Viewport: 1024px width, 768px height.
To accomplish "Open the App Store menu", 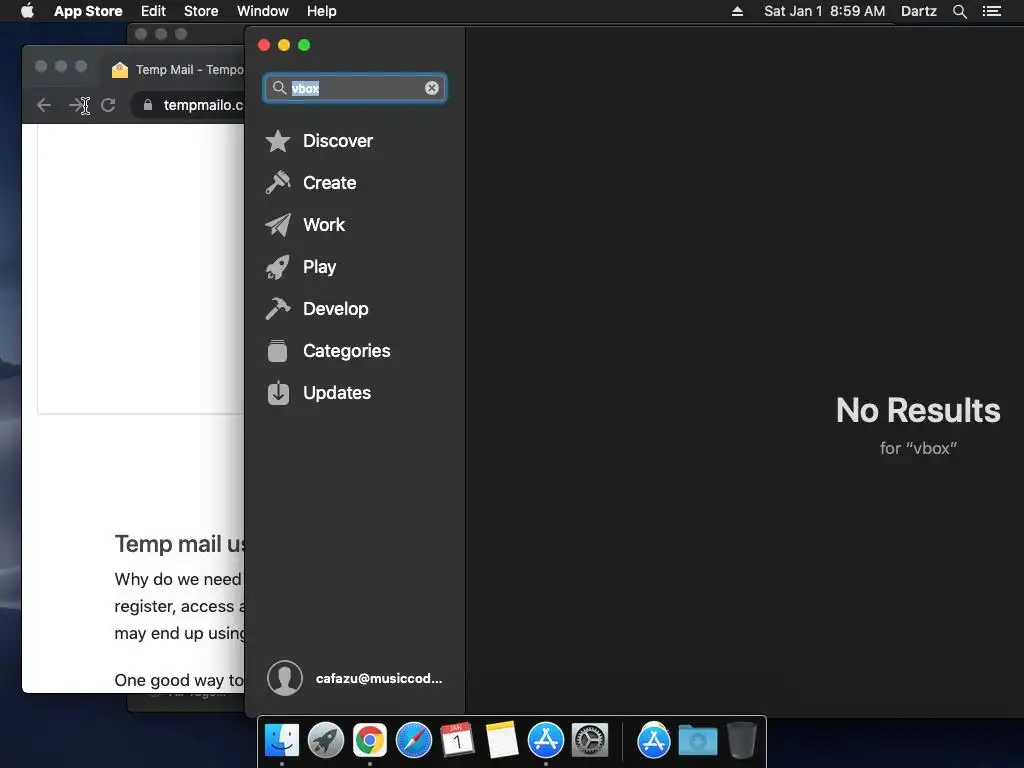I will point(88,11).
